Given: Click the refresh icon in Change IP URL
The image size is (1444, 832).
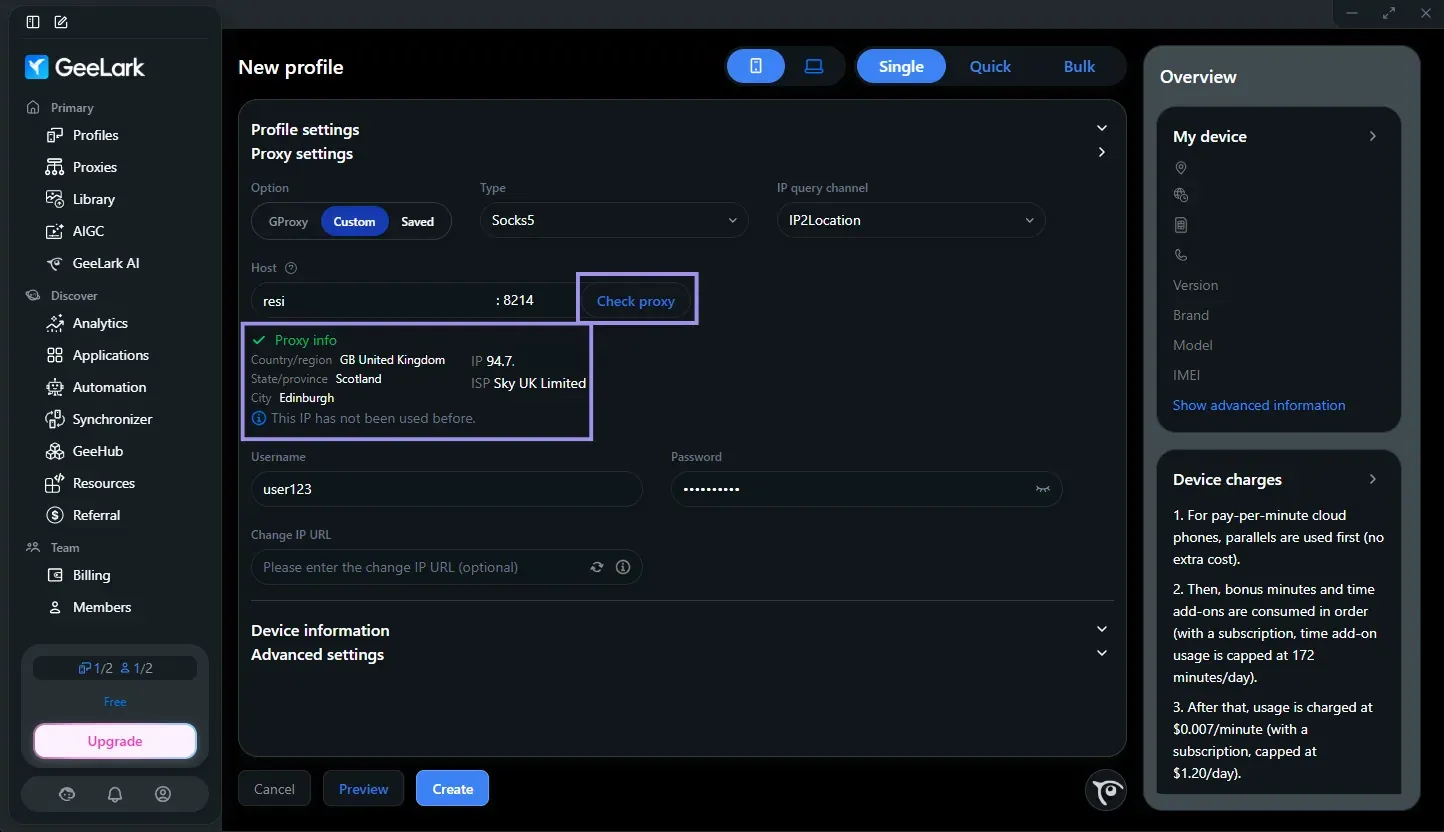Looking at the screenshot, I should (x=597, y=567).
